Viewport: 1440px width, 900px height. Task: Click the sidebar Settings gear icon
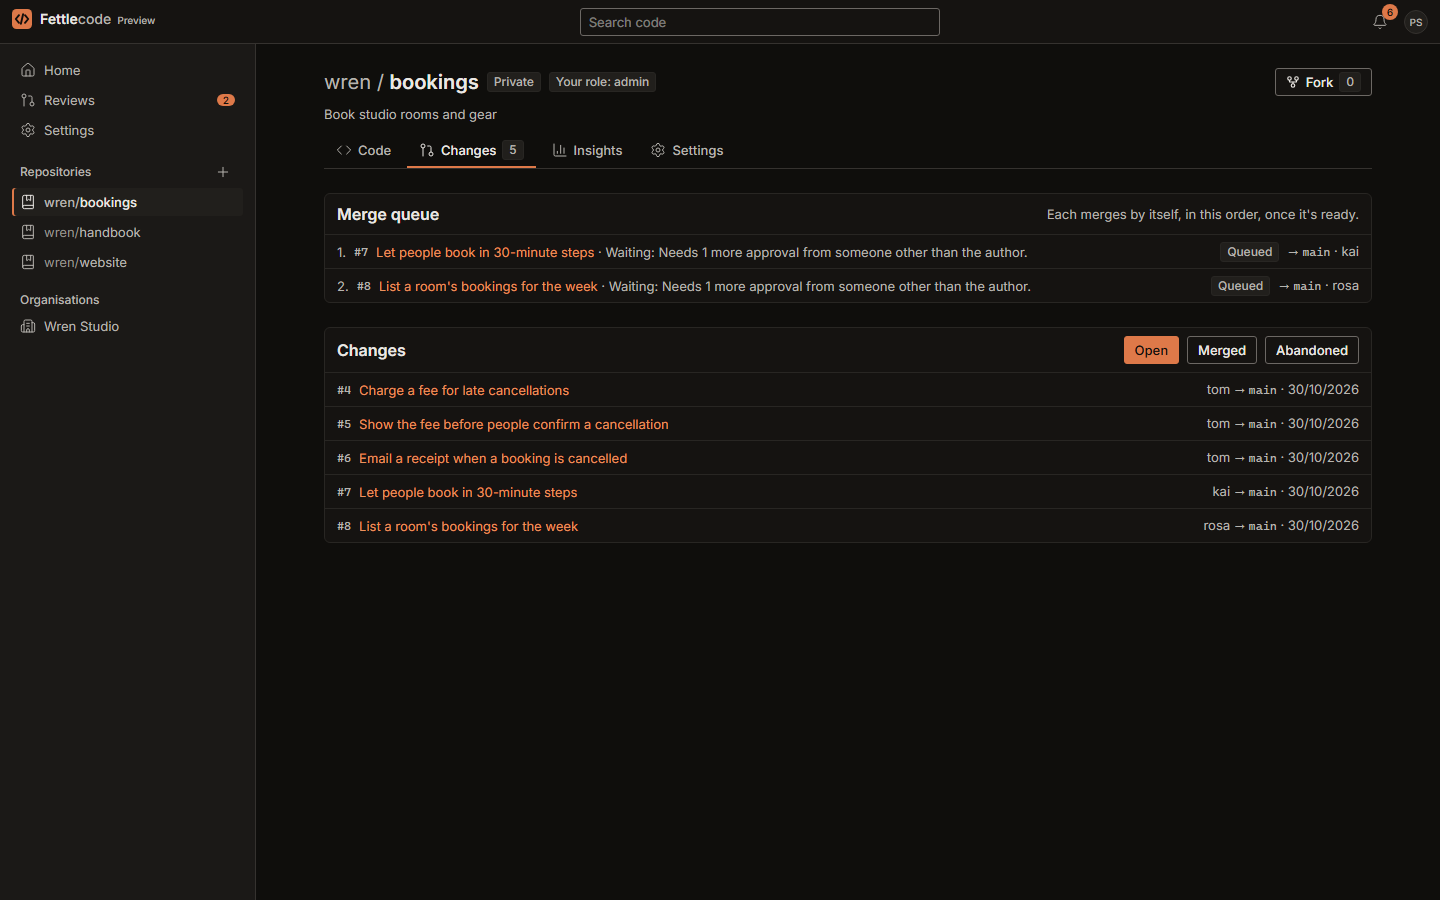(28, 130)
